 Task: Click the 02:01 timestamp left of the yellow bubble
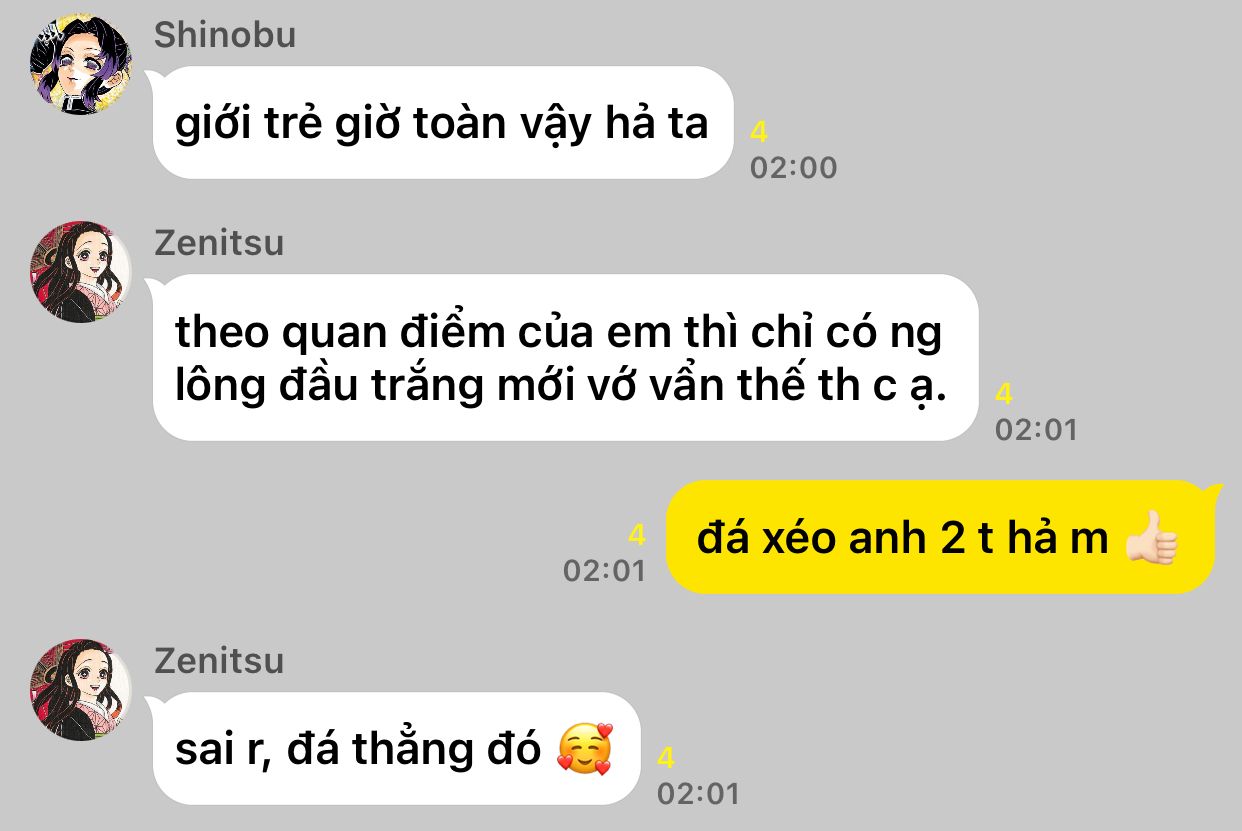pos(604,571)
